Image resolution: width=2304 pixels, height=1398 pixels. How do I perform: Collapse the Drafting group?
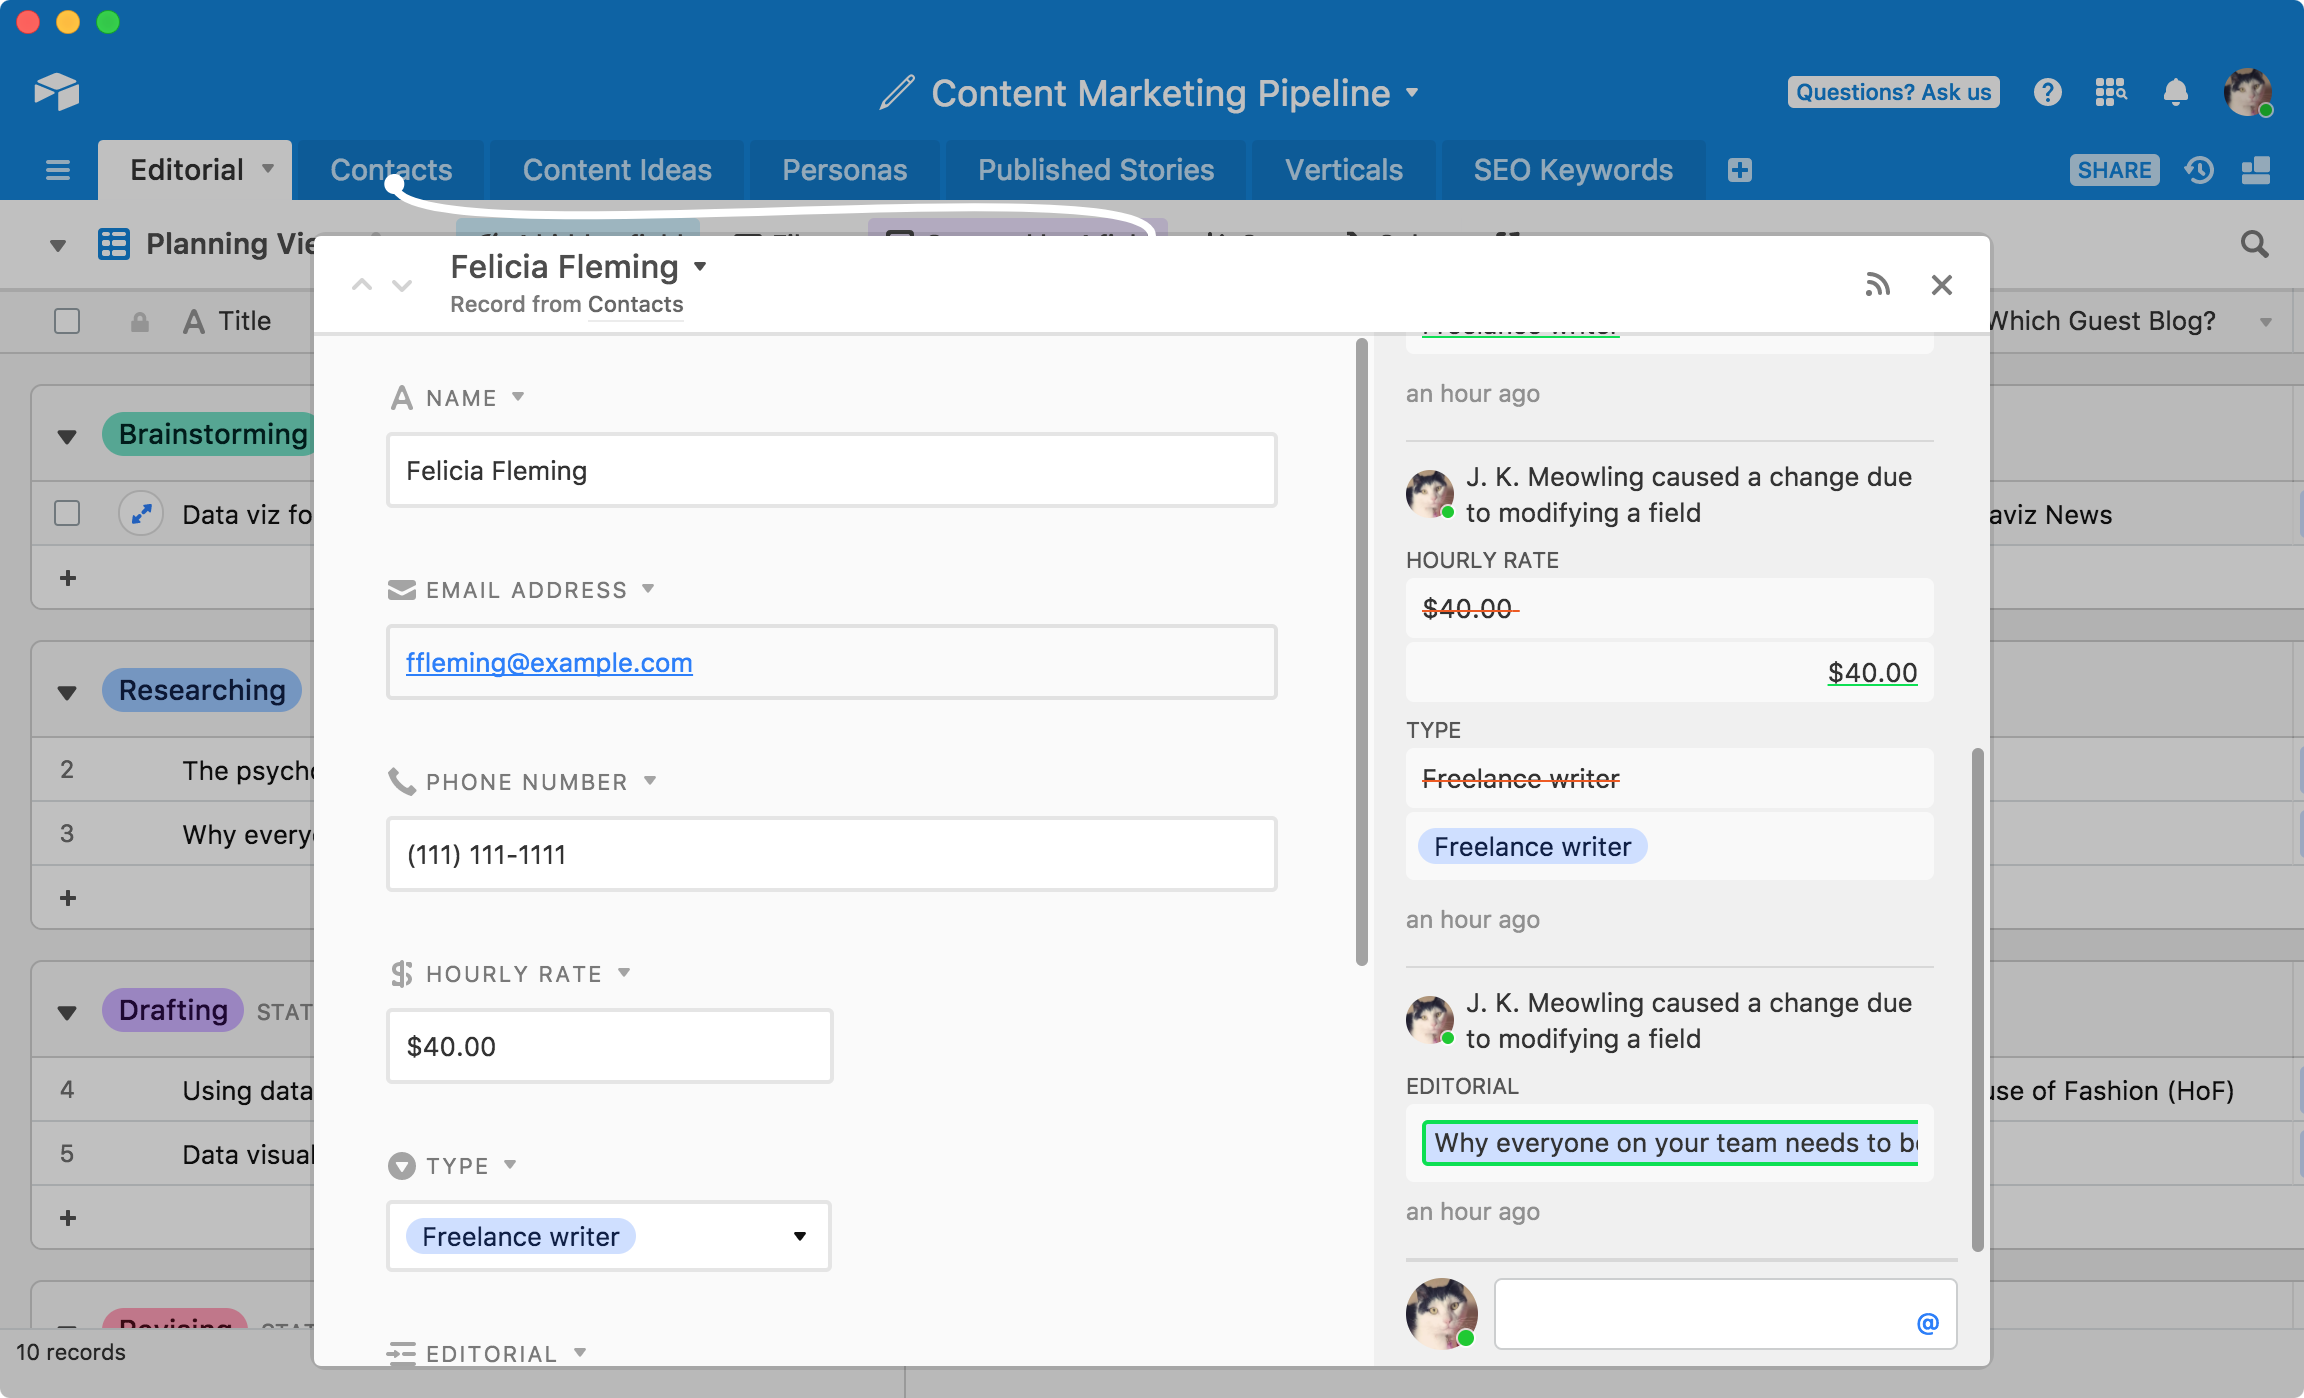[67, 1012]
